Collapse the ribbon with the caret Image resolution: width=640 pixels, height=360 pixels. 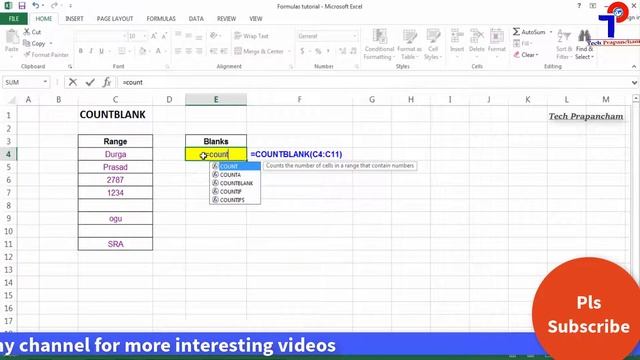634,67
